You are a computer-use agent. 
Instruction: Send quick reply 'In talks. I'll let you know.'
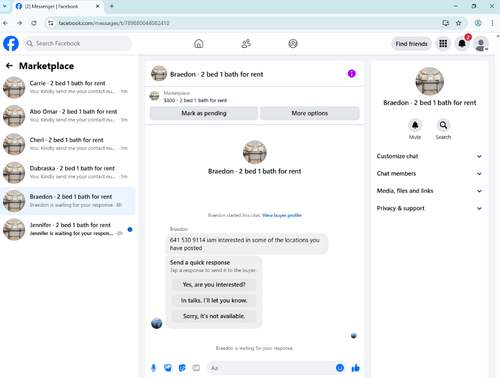coord(214,300)
